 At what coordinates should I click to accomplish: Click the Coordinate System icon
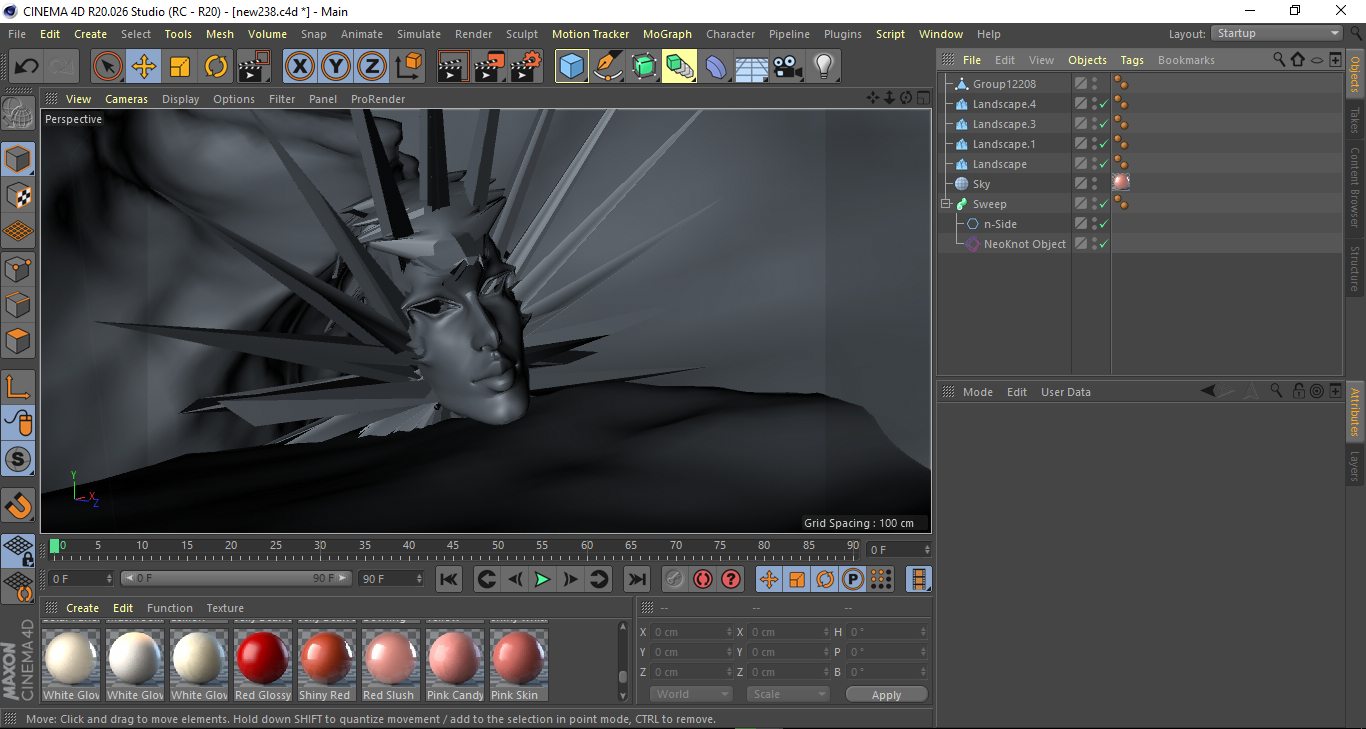(408, 67)
